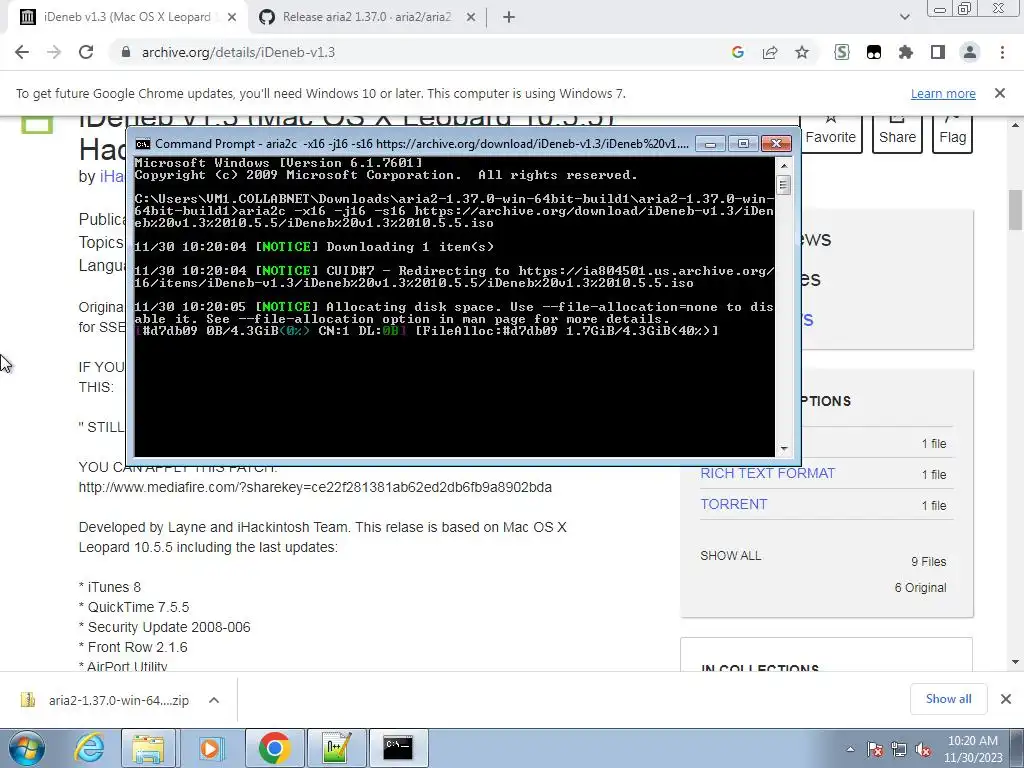Image resolution: width=1024 pixels, height=768 pixels.
Task: Close the iDeneb v1.3 tab
Action: click(232, 17)
